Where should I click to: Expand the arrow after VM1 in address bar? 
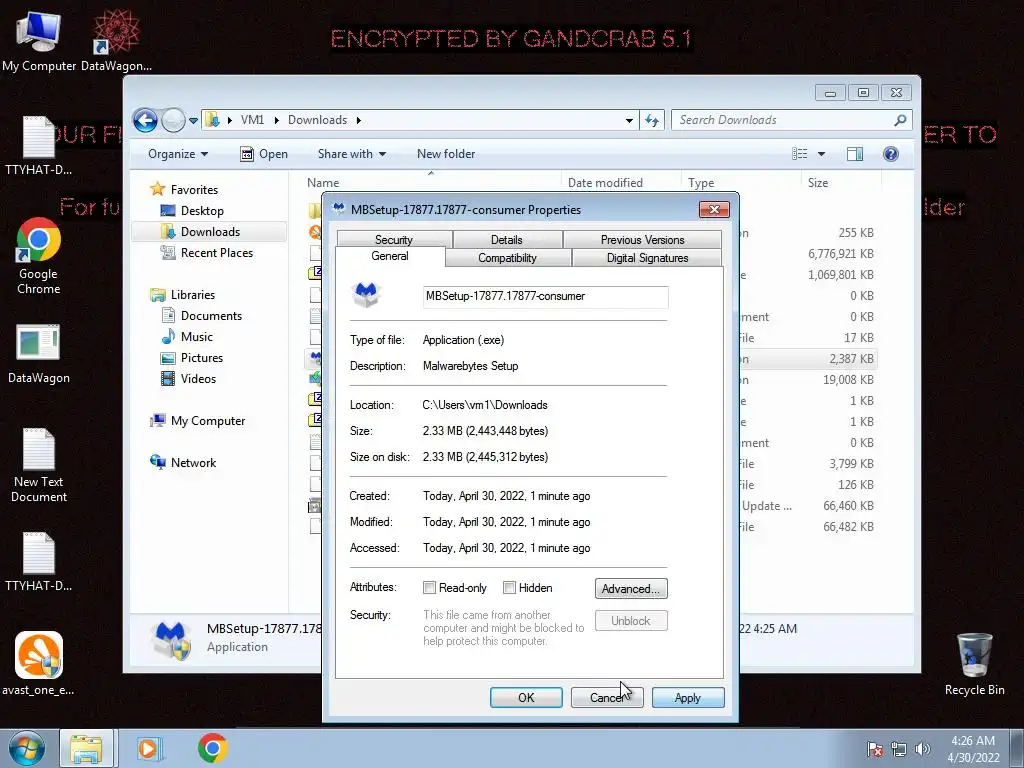pyautogui.click(x=276, y=120)
